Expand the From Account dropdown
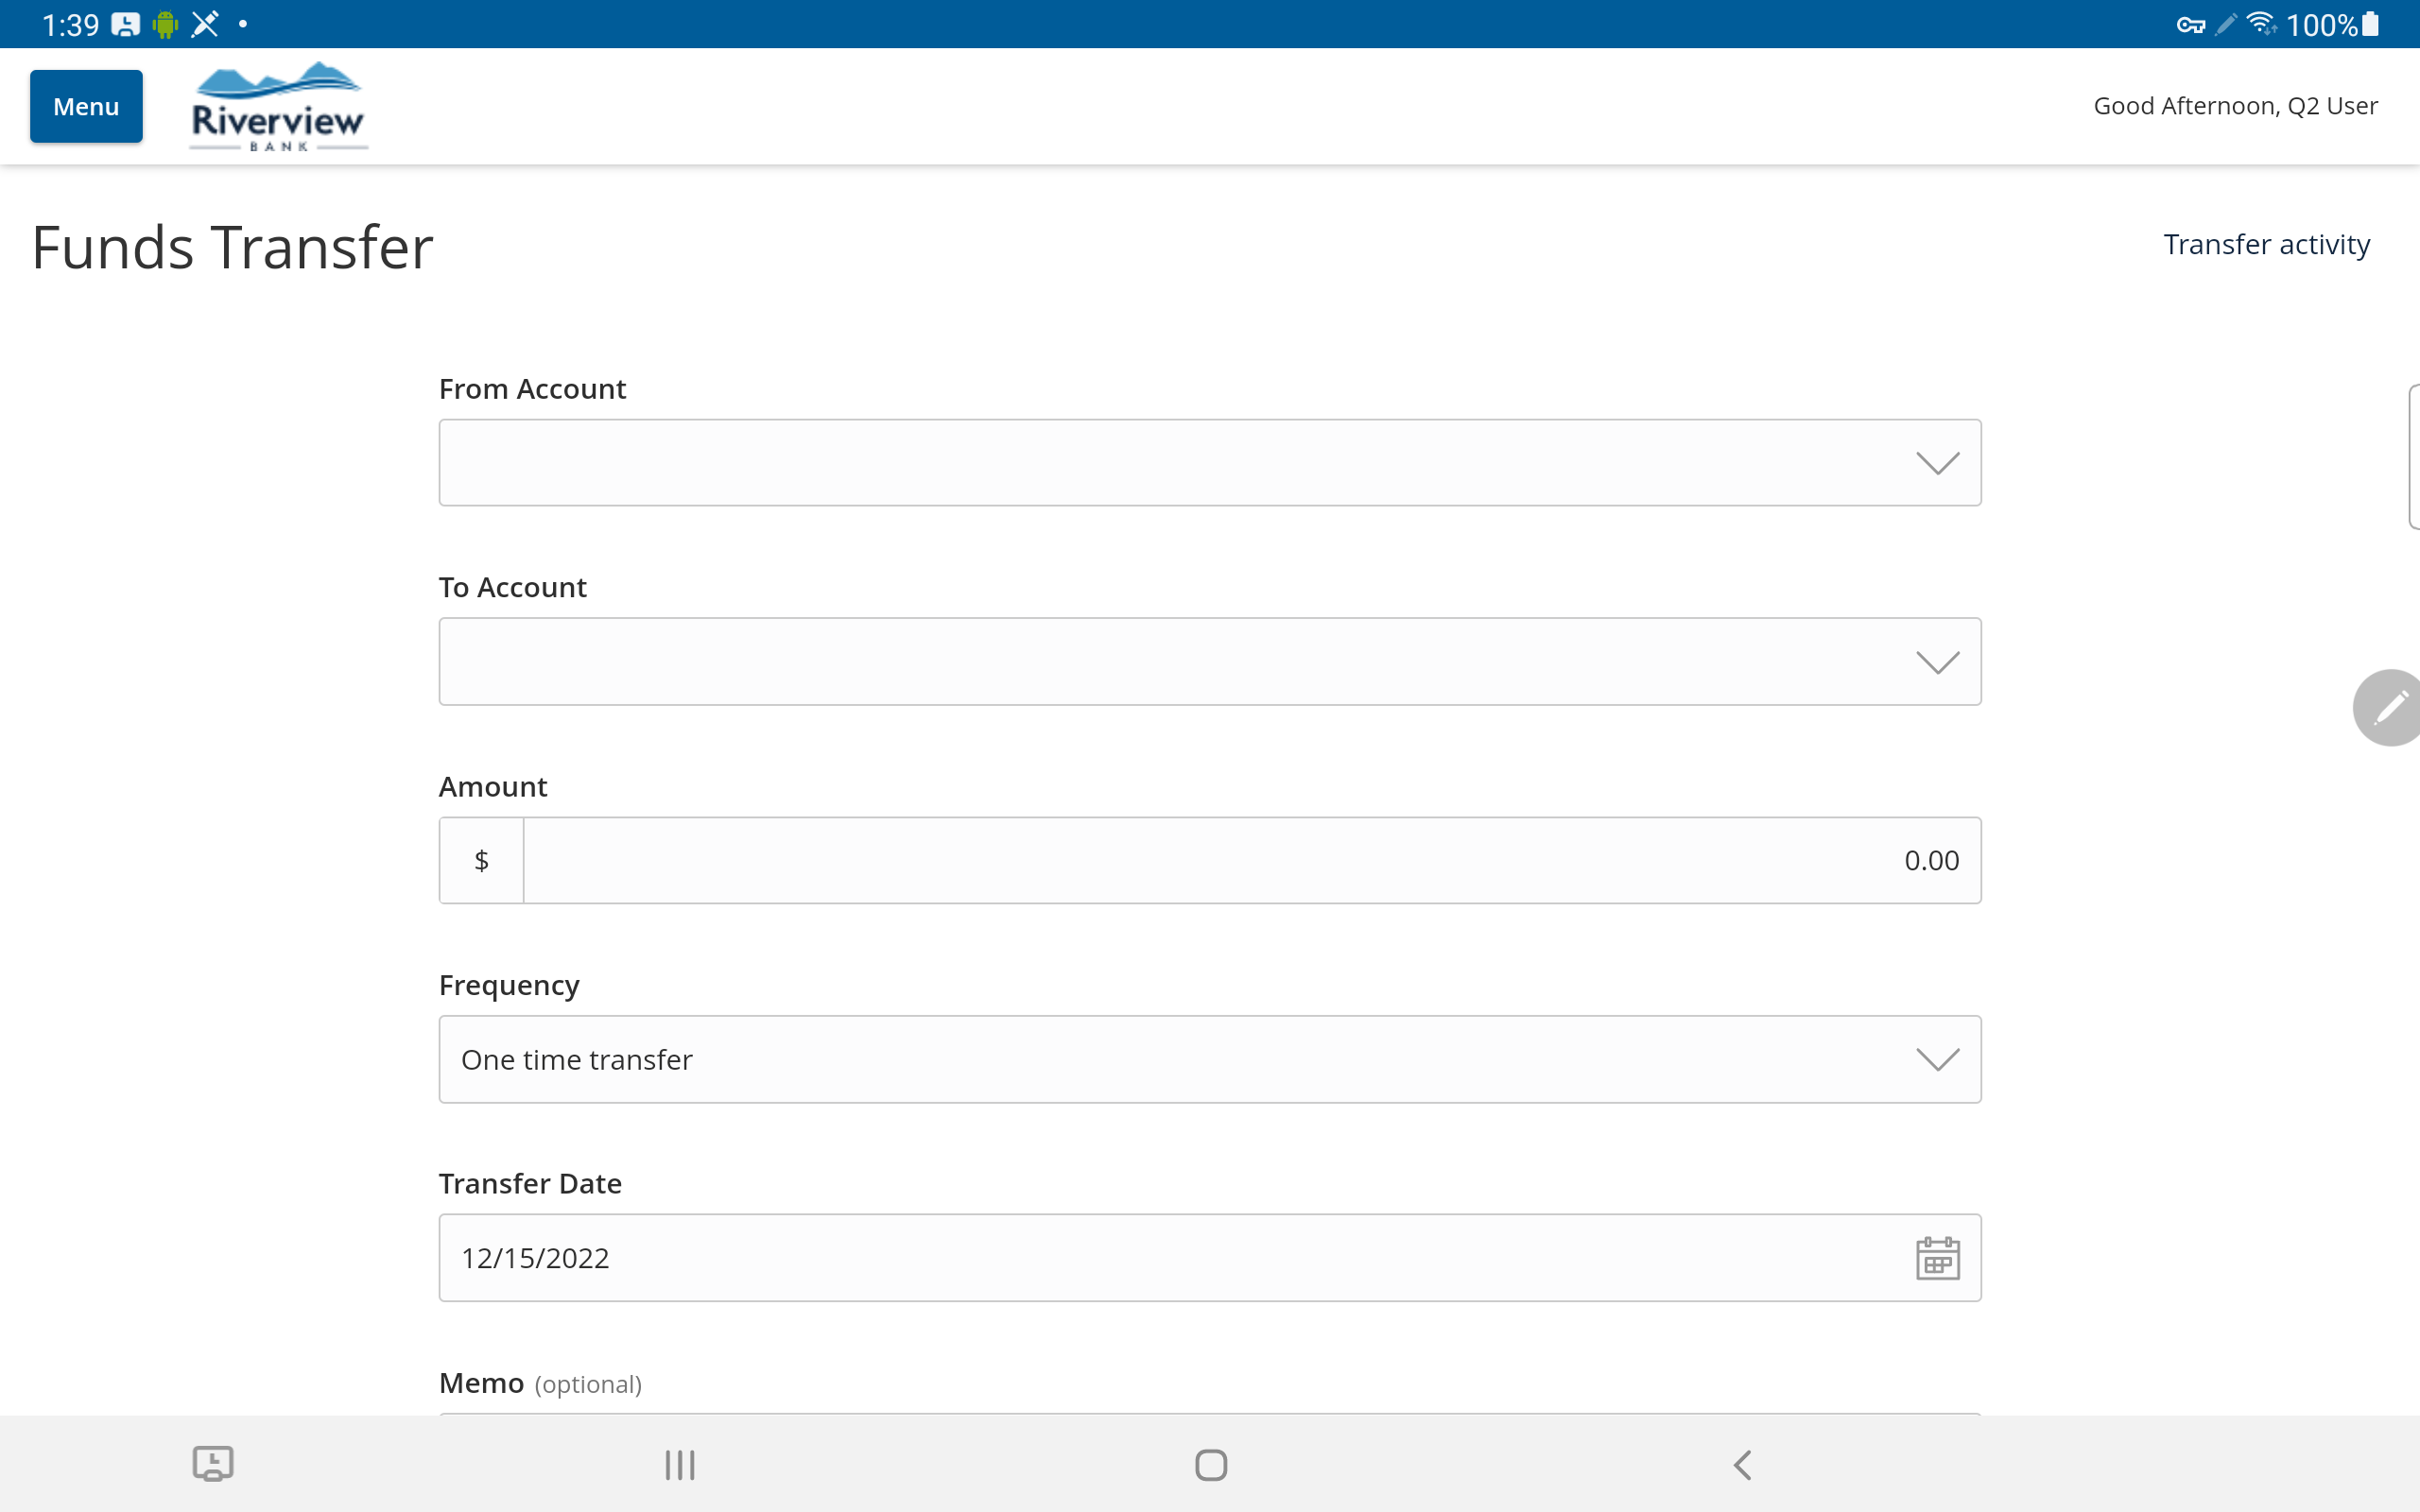The width and height of the screenshot is (2420, 1512). click(1209, 463)
